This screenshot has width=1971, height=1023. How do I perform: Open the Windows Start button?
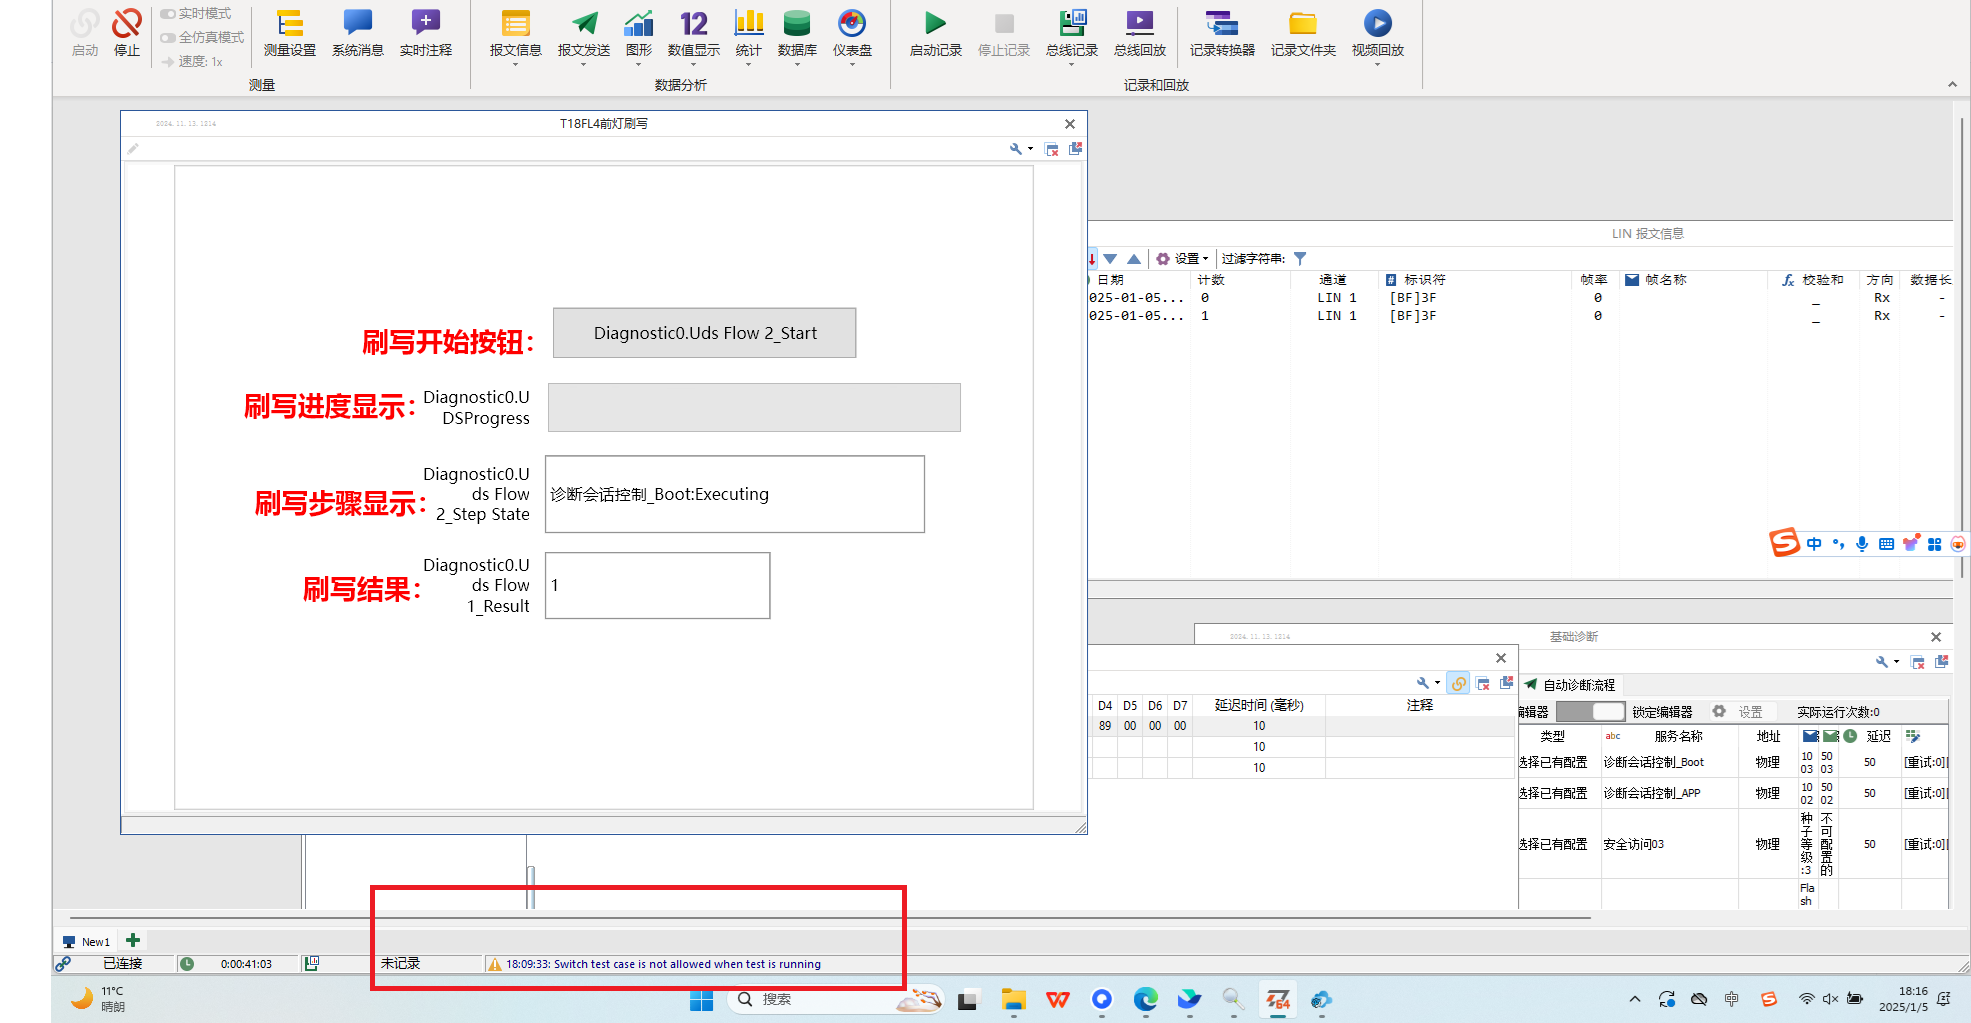click(702, 1000)
